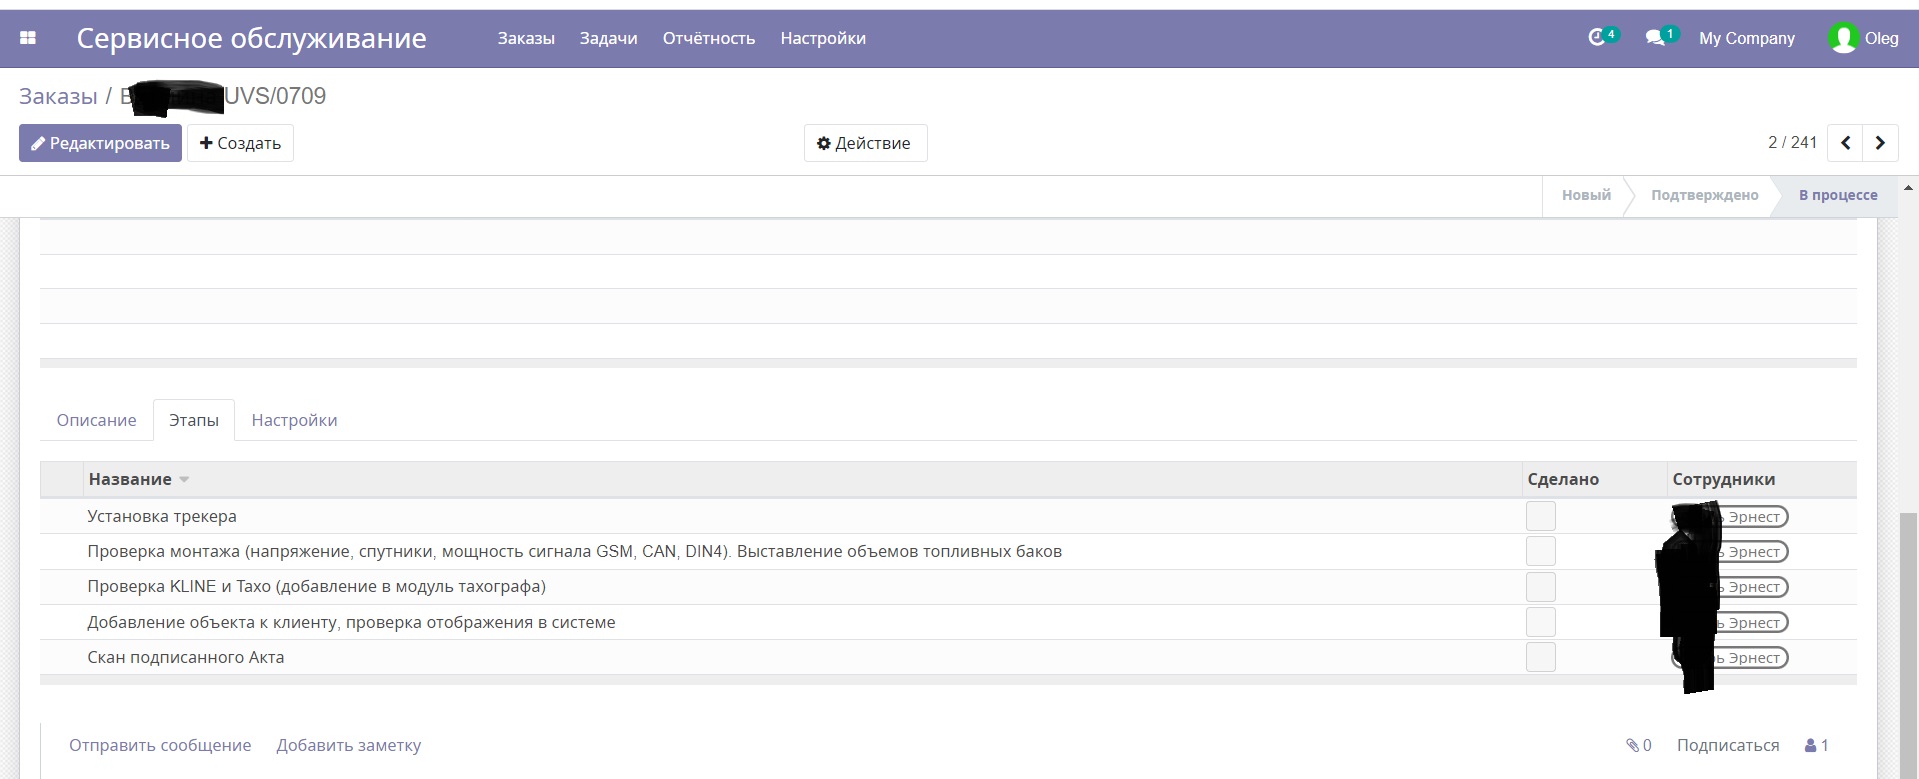Open the conversations chat bubble icon
The width and height of the screenshot is (1919, 779).
(x=1655, y=38)
